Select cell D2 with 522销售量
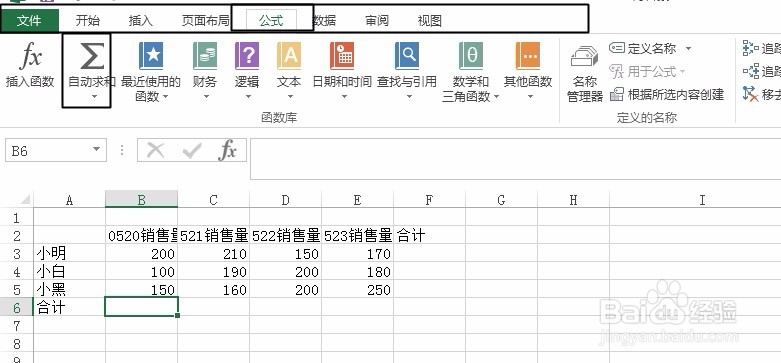781x363 pixels. pos(285,235)
